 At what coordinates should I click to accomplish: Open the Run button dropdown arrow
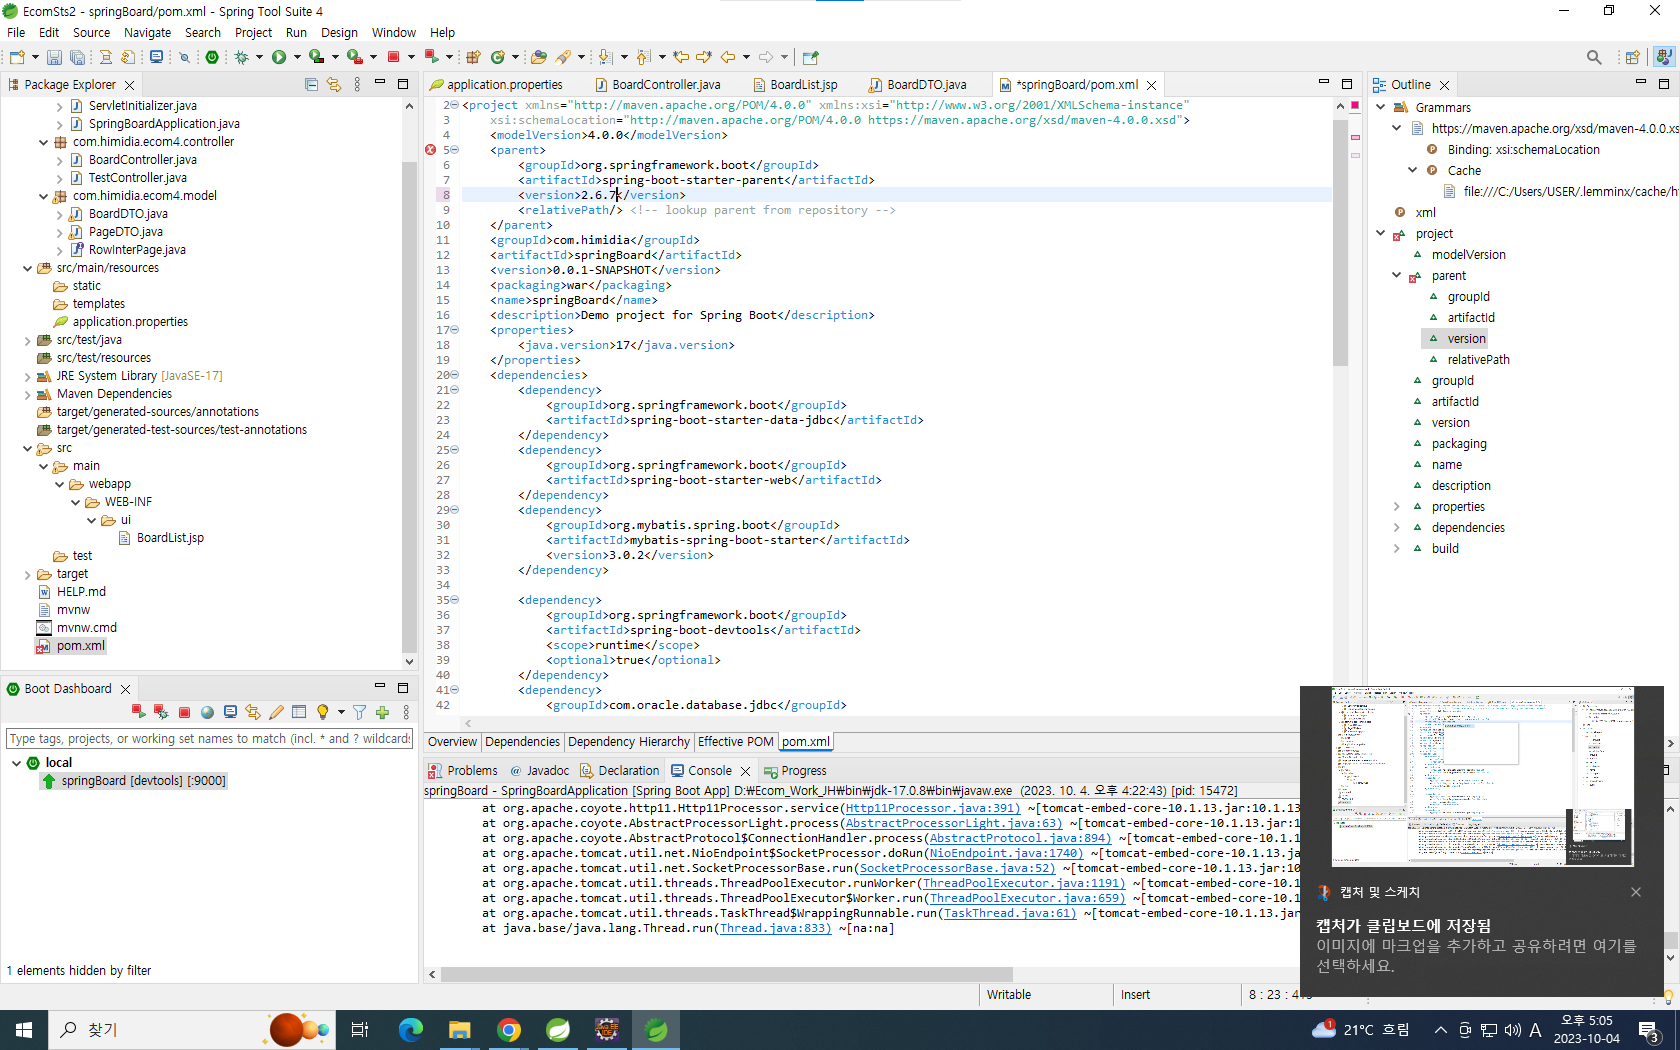click(297, 57)
